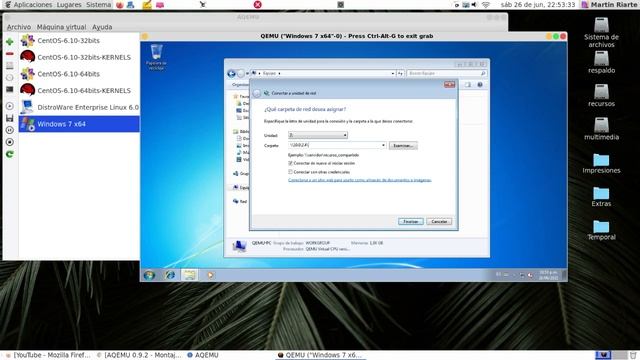Click the Cancelar button
The height and width of the screenshot is (360, 640).
[439, 222]
